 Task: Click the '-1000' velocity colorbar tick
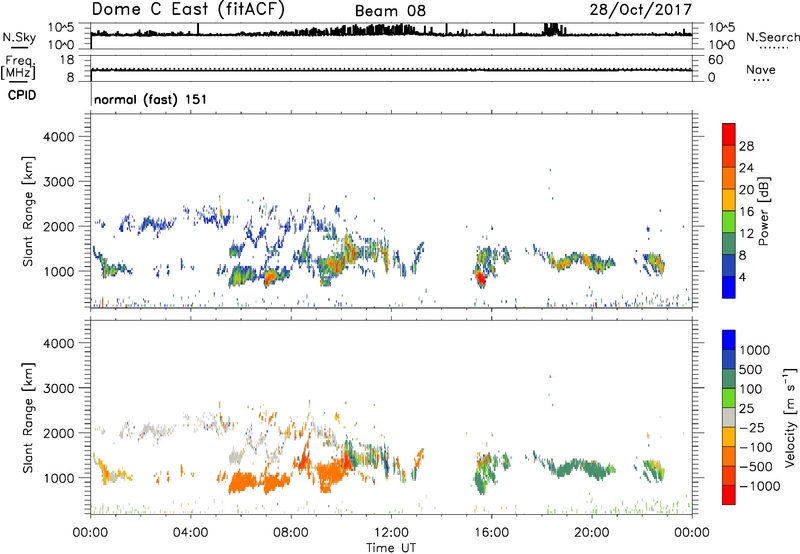click(x=759, y=486)
